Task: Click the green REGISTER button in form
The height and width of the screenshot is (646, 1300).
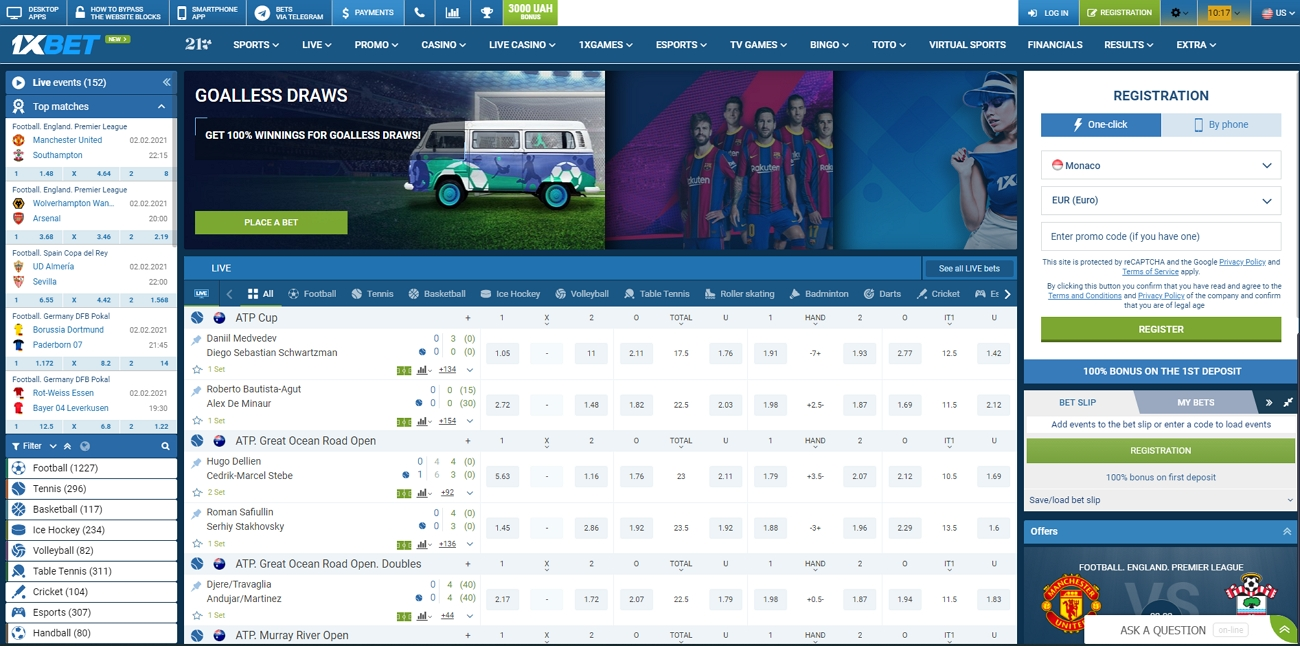Action: tap(1161, 329)
